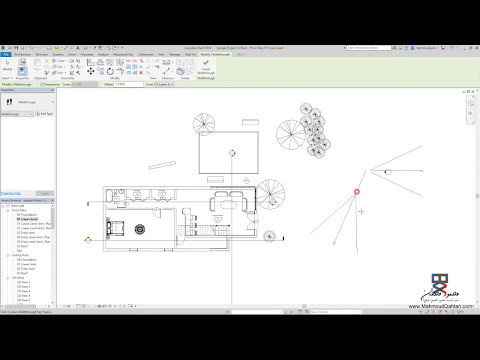
Task: Open the Walkthrough properties filter dropdown
Action: [17, 114]
